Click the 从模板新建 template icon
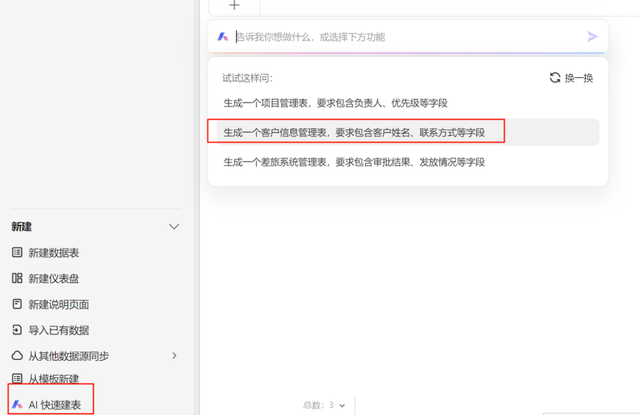 click(17, 379)
